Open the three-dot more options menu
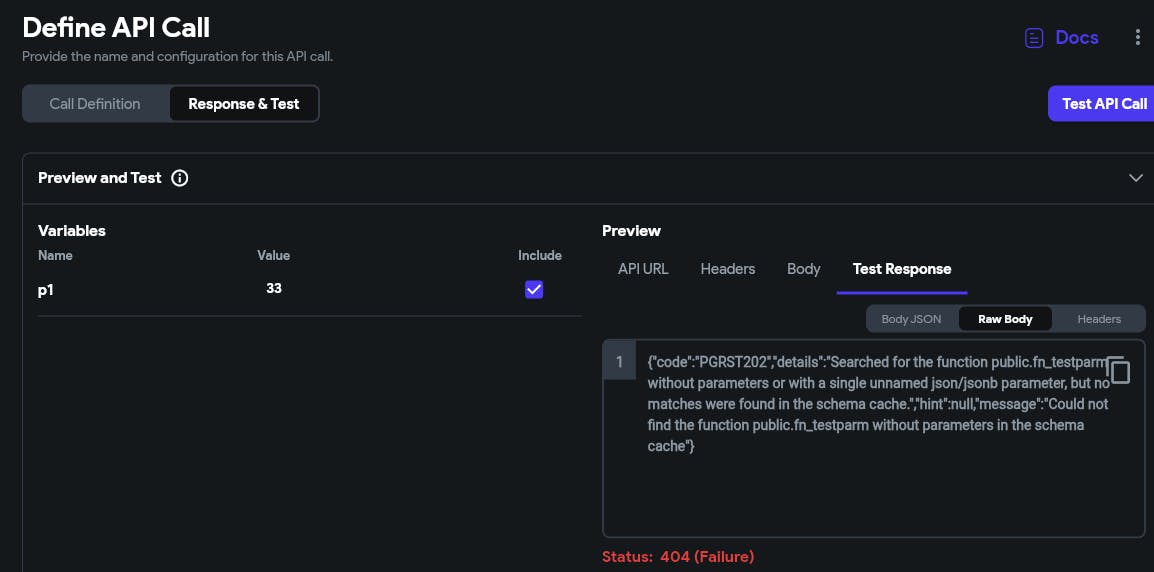 pos(1137,38)
